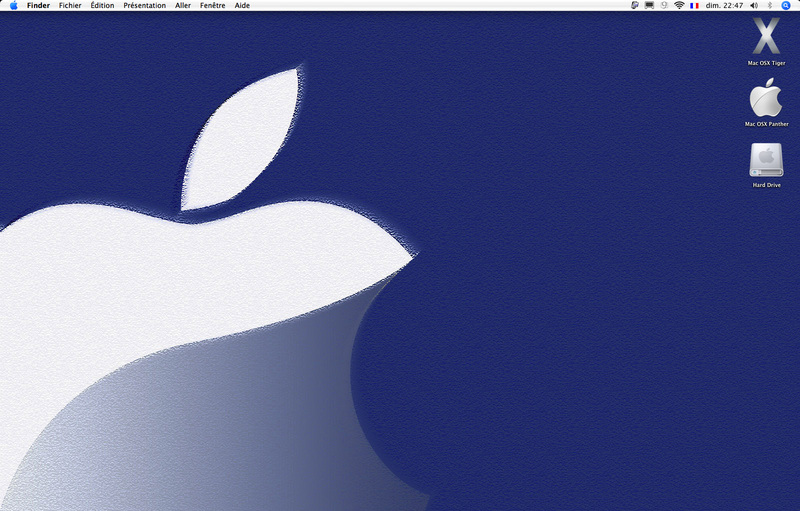The image size is (800, 511).
Task: Click the 'Mac OSX Panther' label
Action: pos(766,124)
